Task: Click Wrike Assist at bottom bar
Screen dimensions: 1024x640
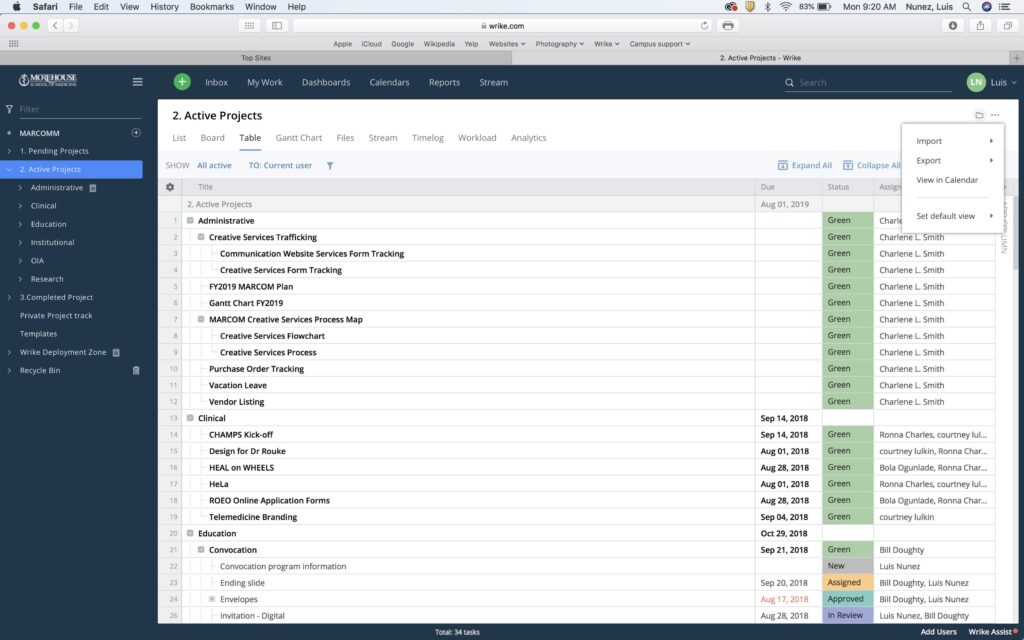Action: click(991, 632)
